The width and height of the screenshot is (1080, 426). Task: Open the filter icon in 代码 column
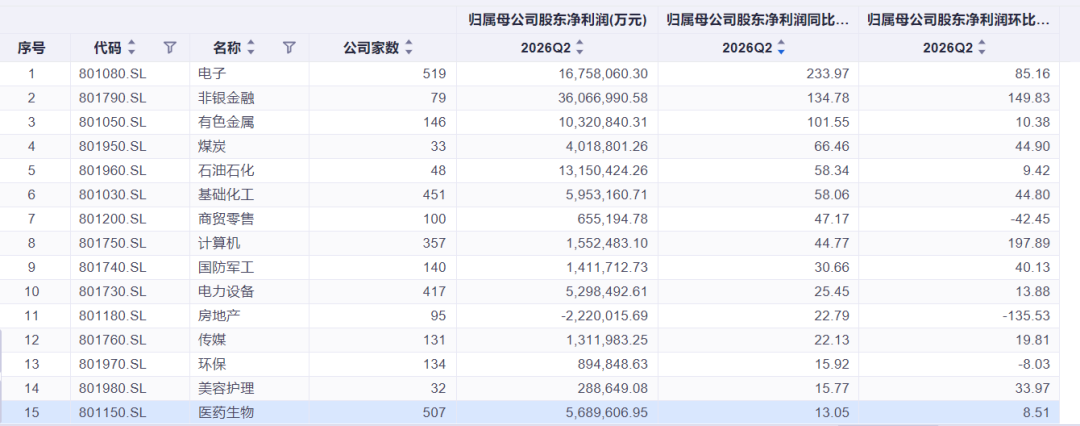[170, 48]
